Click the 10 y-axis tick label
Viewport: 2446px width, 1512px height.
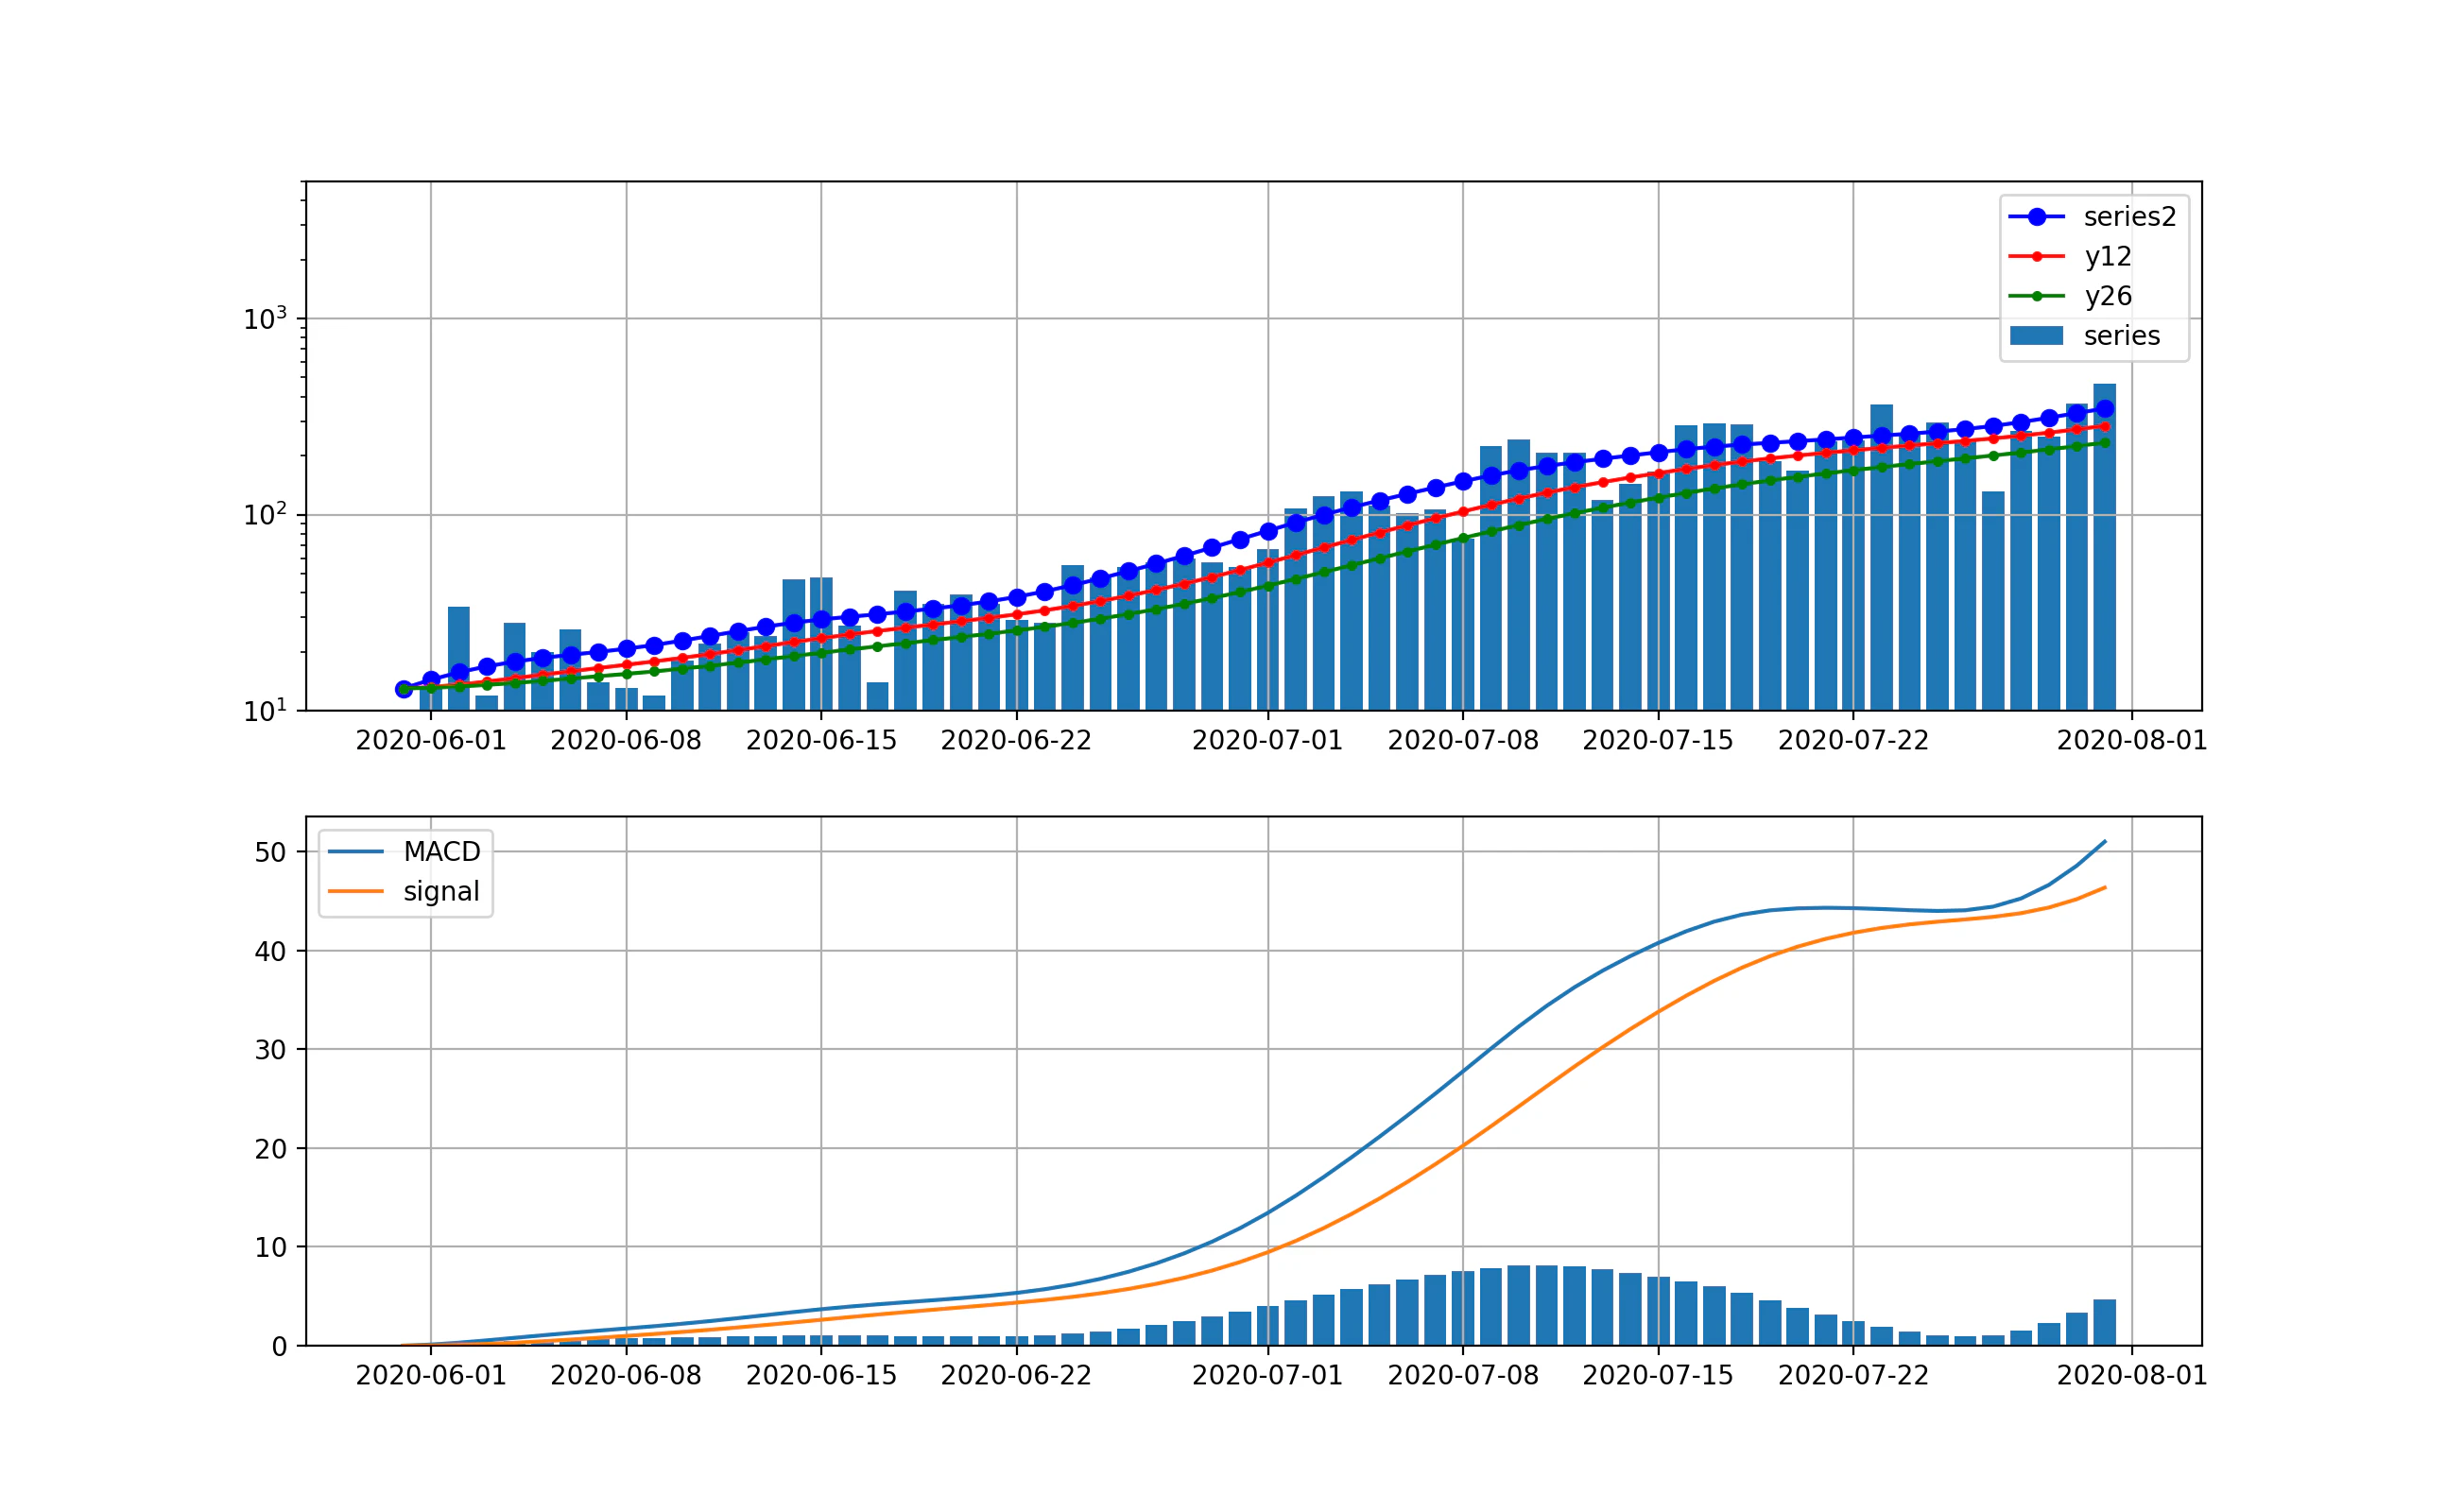click(270, 1247)
